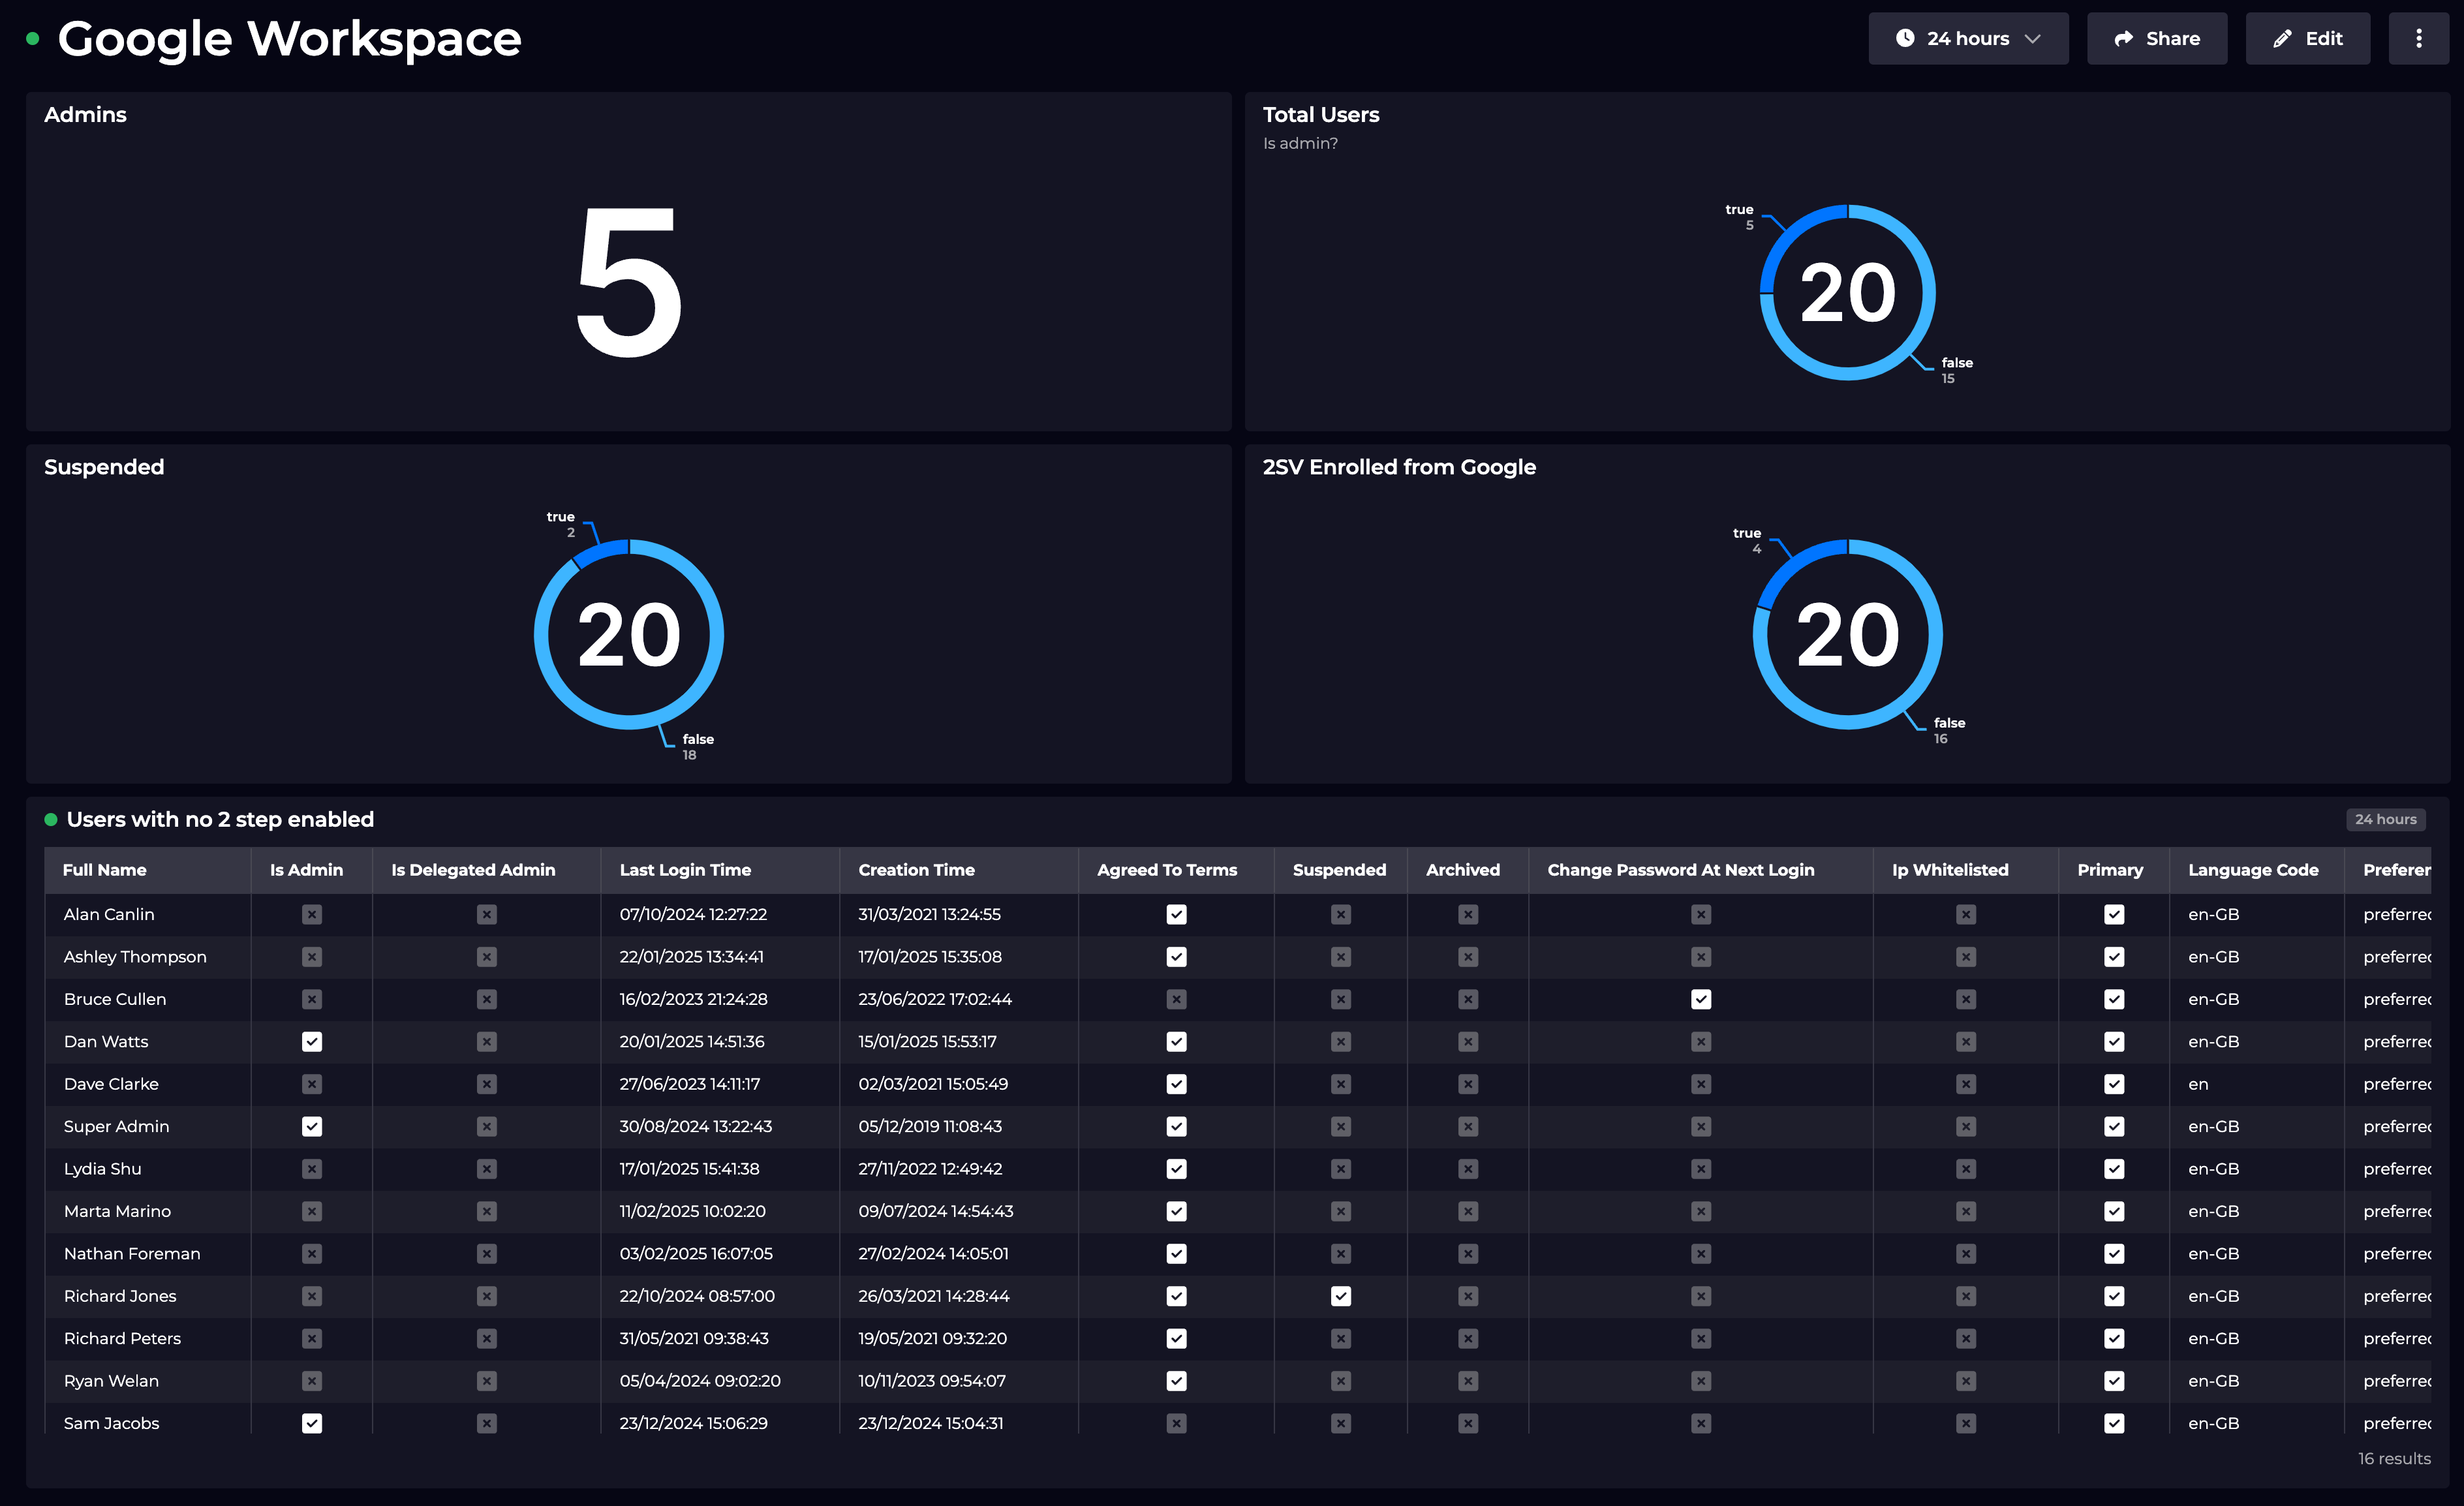Click the Share button

point(2156,38)
